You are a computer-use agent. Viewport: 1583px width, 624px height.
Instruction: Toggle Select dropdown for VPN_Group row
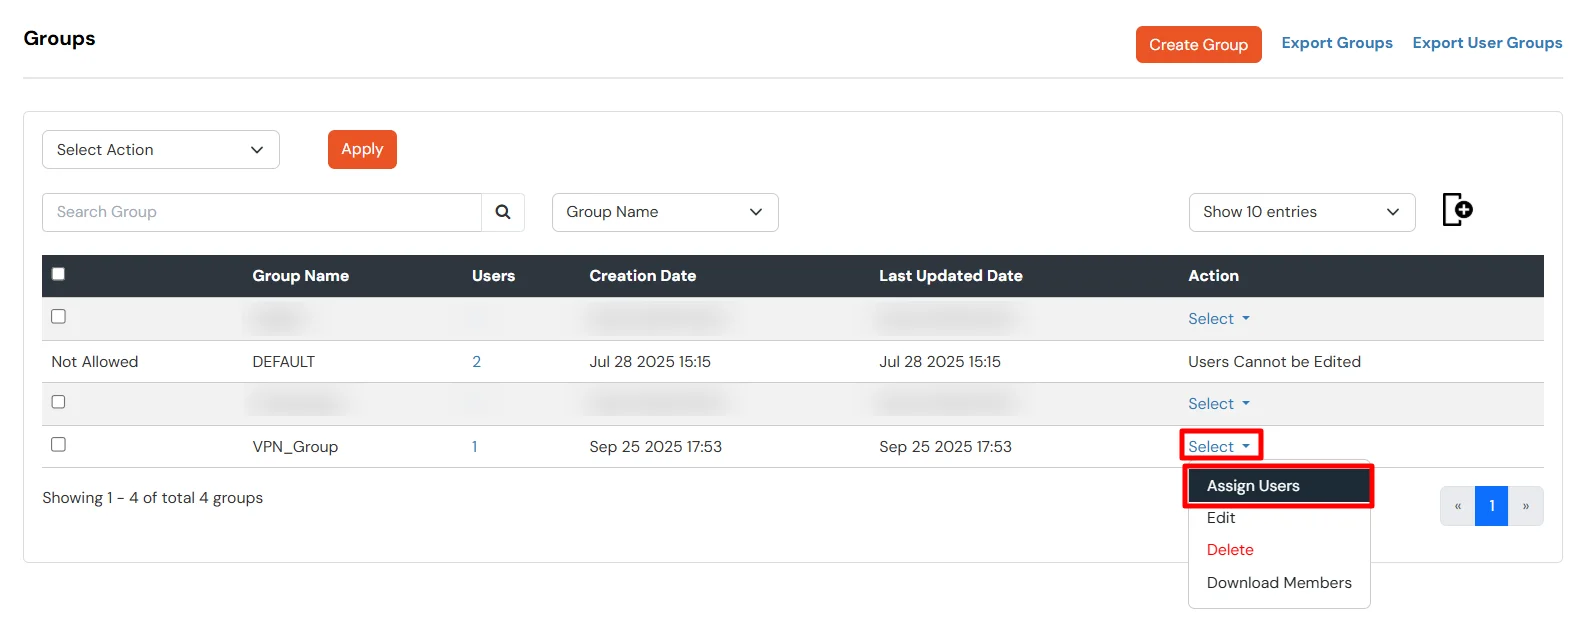pos(1219,447)
